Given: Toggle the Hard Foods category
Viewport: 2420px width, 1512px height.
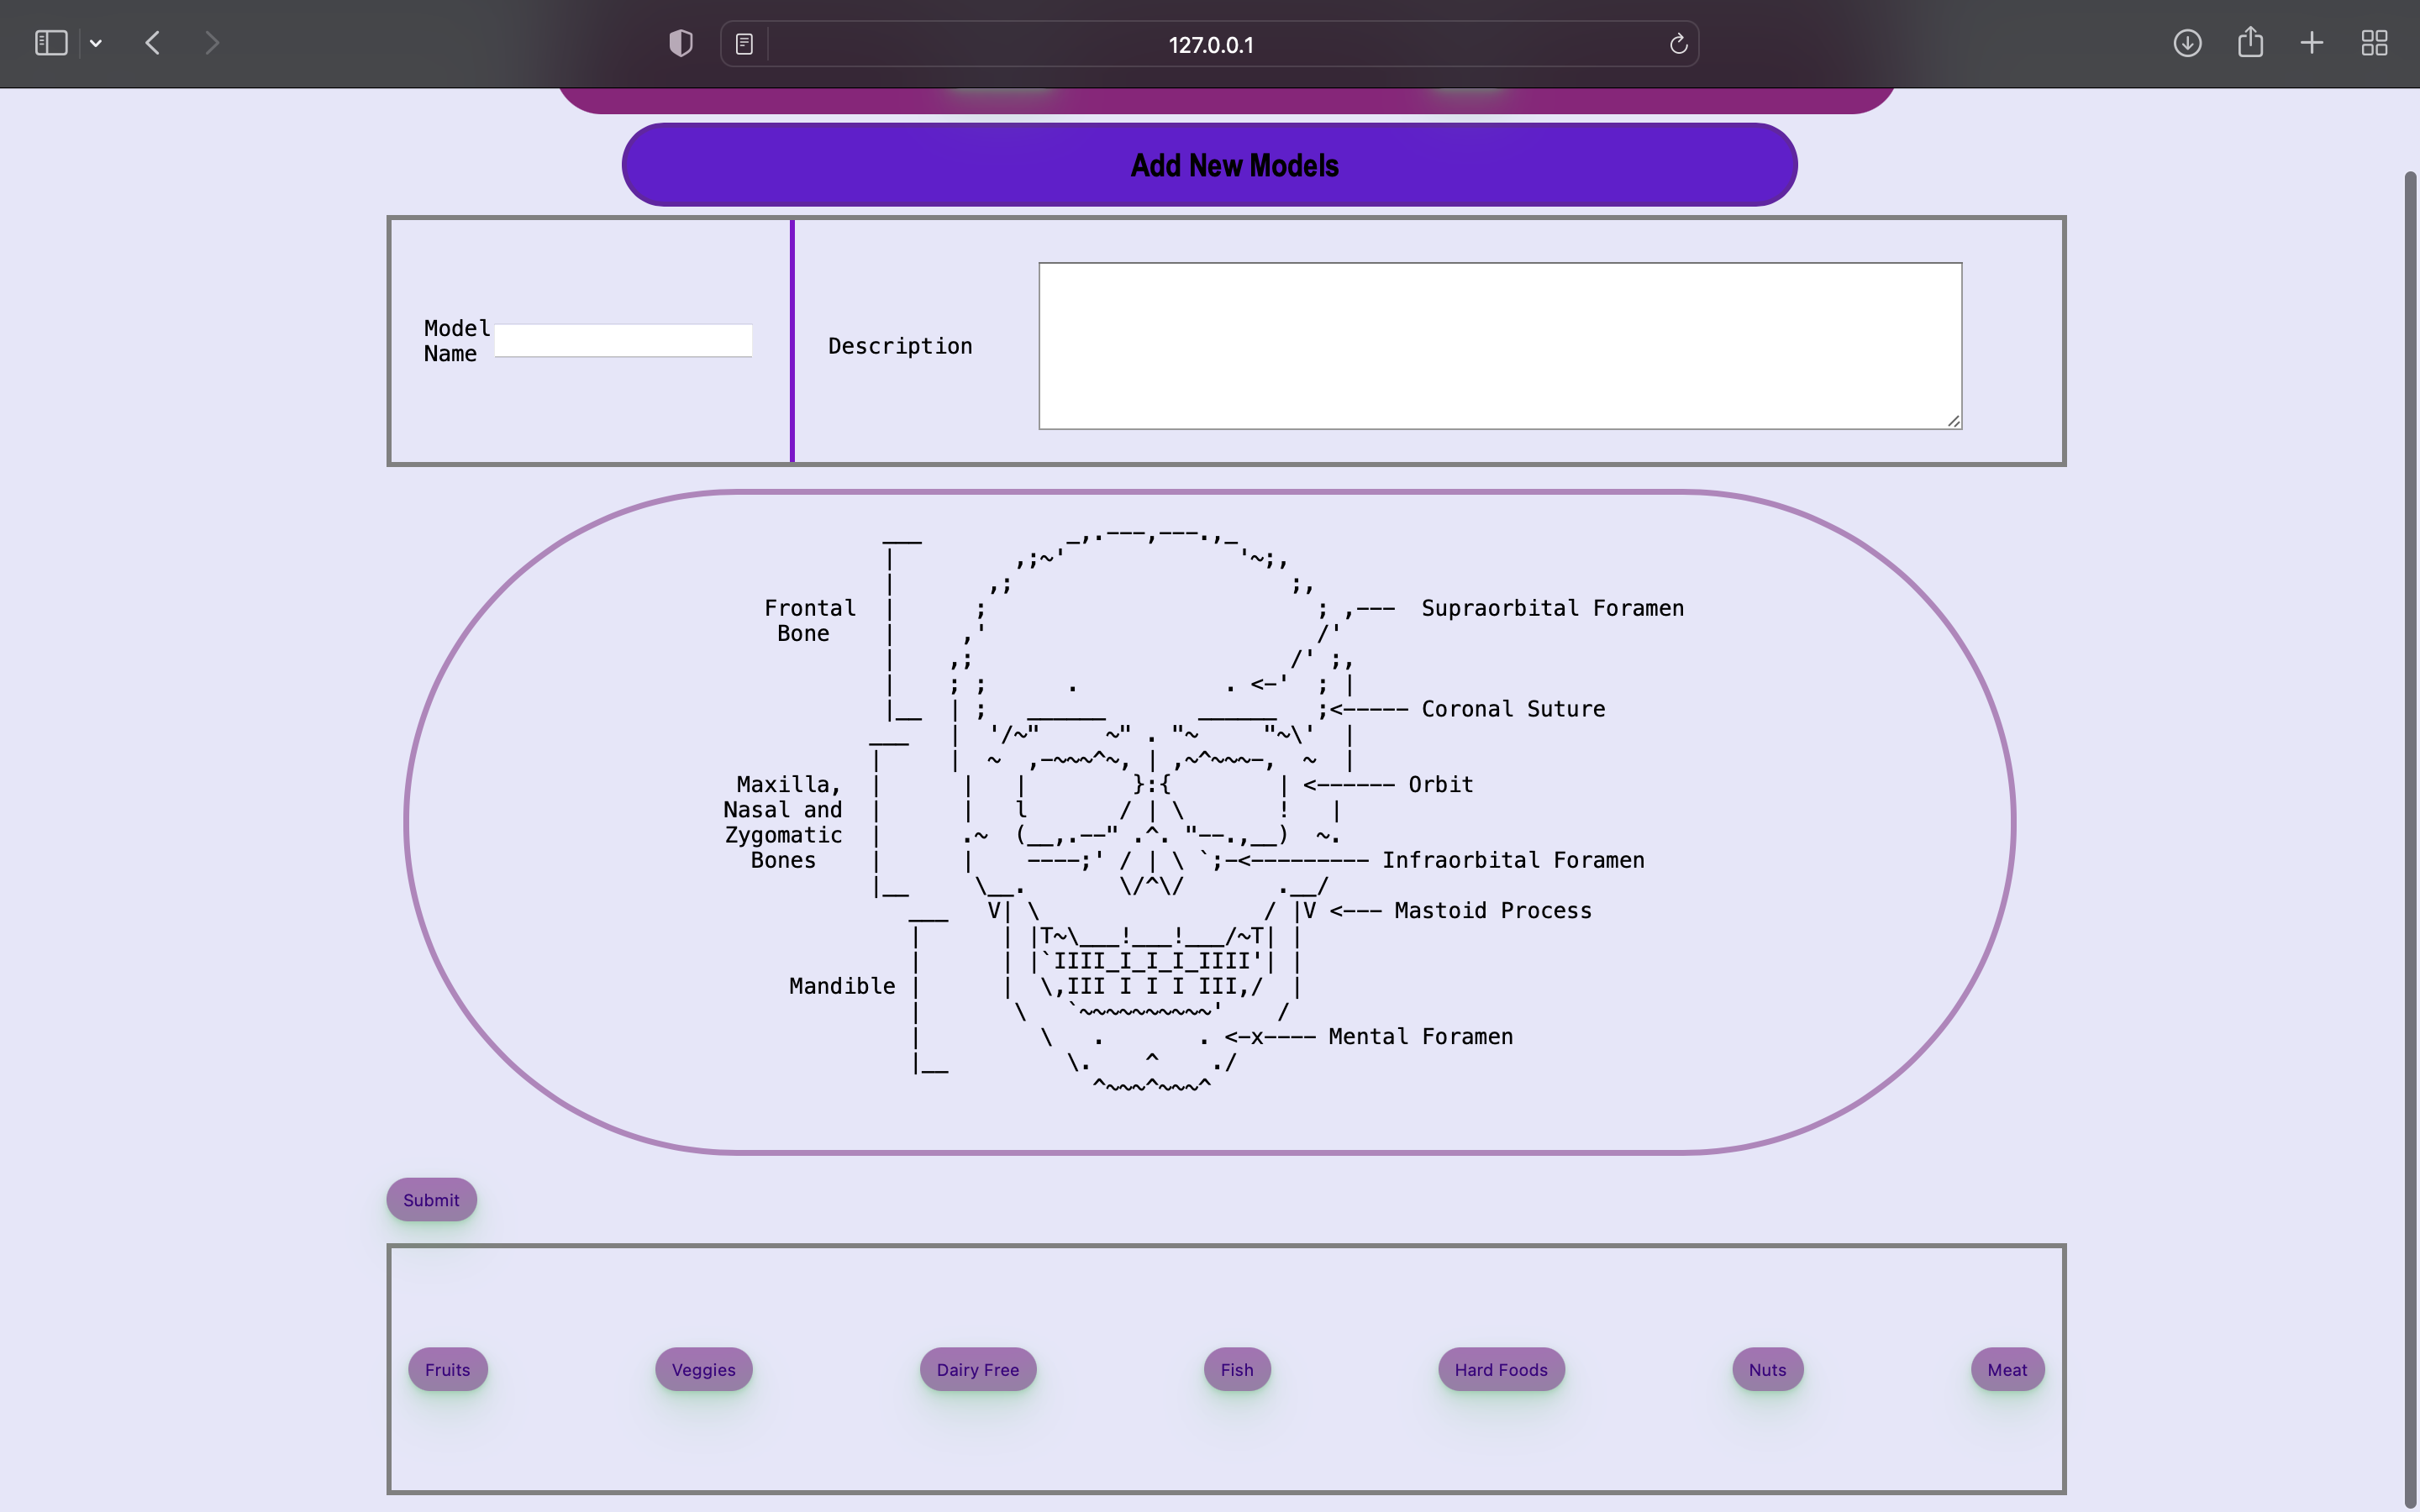Looking at the screenshot, I should point(1501,1369).
